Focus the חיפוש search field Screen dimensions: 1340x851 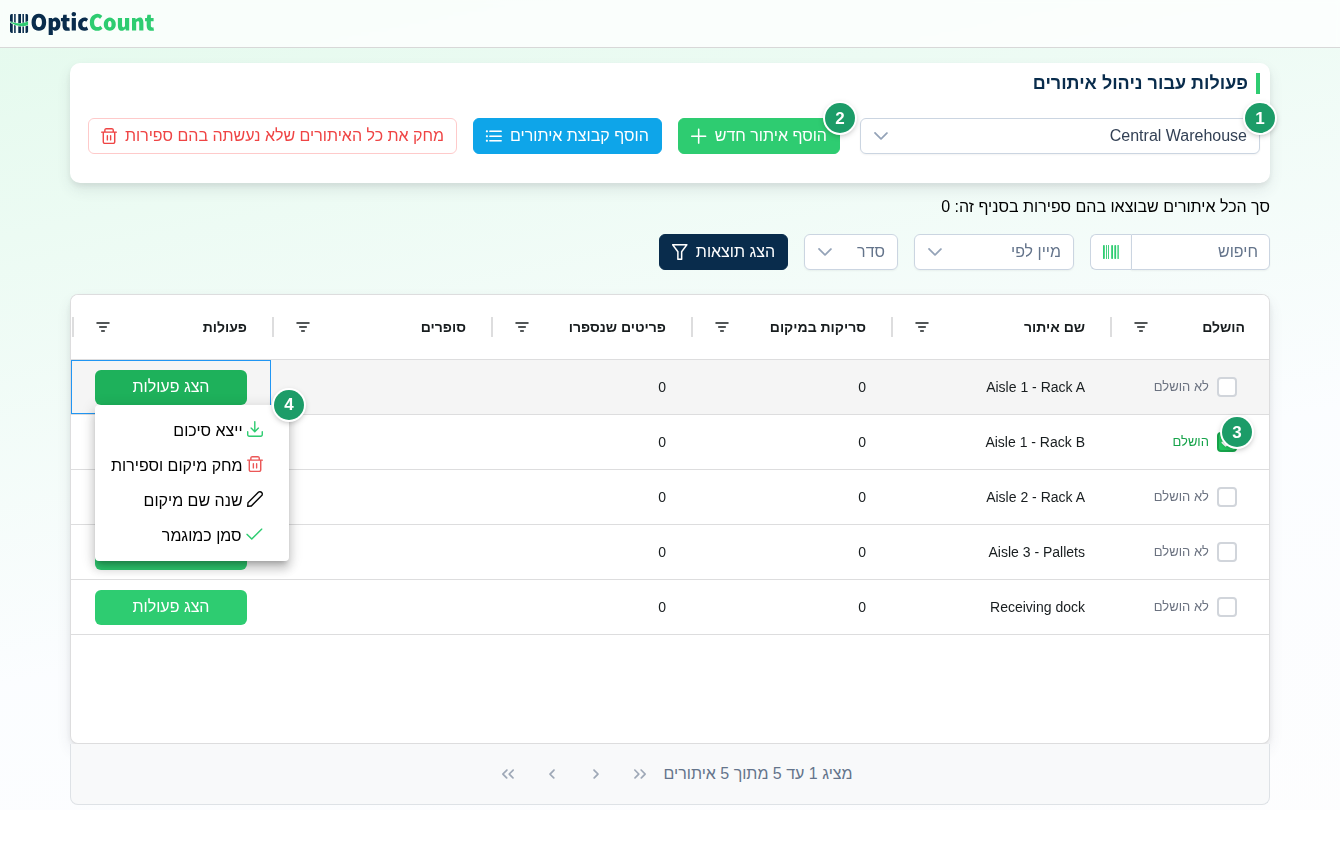tap(1200, 252)
